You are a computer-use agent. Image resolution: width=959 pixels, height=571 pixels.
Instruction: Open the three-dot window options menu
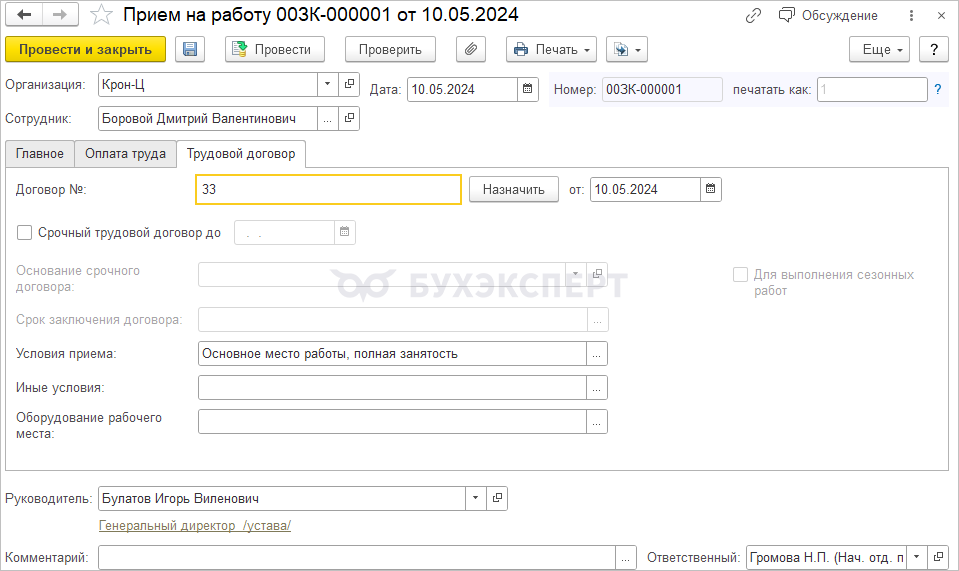click(911, 16)
